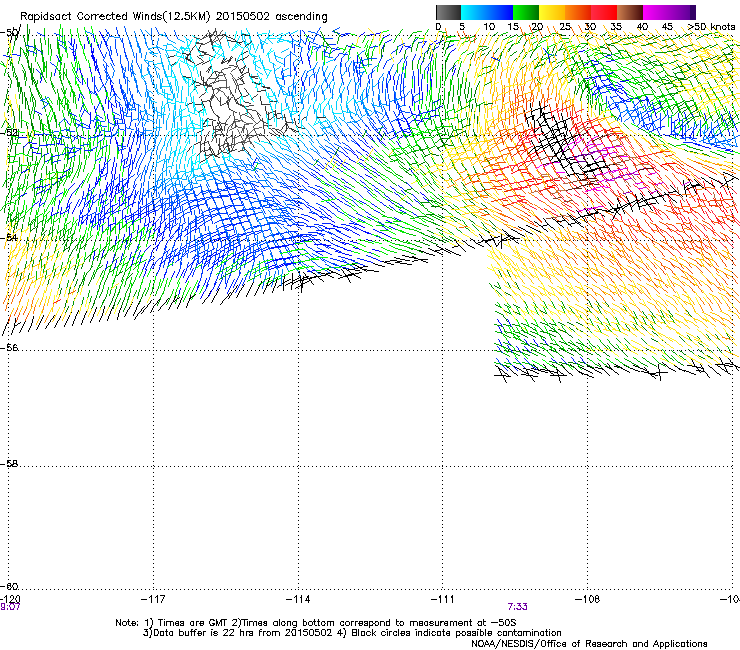Viewport: 740px width, 650px height.
Task: Click the magenta 40-45 knots legend color
Action: click(x=656, y=12)
